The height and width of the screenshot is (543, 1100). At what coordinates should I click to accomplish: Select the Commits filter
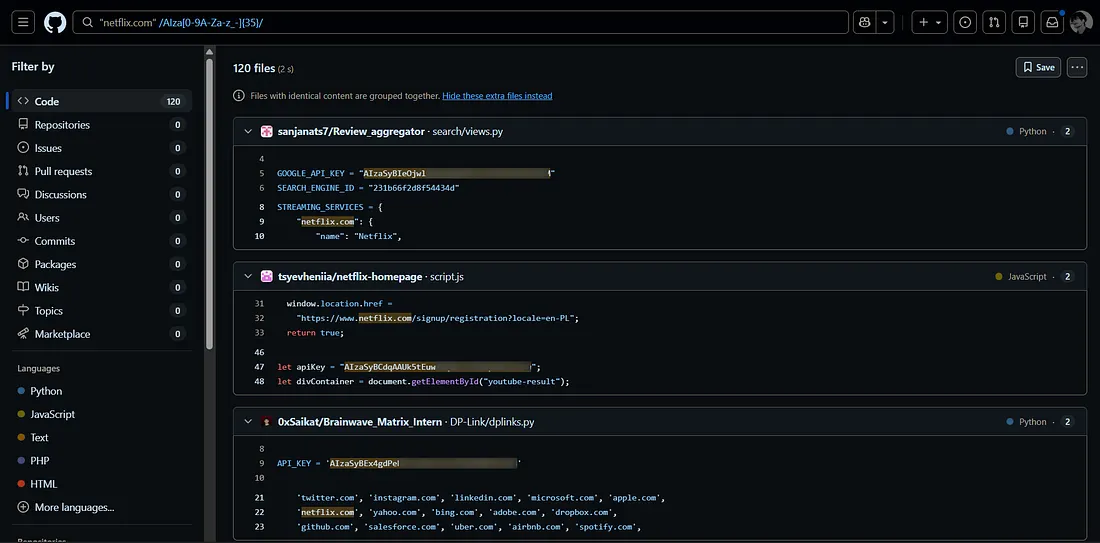[x=101, y=241]
